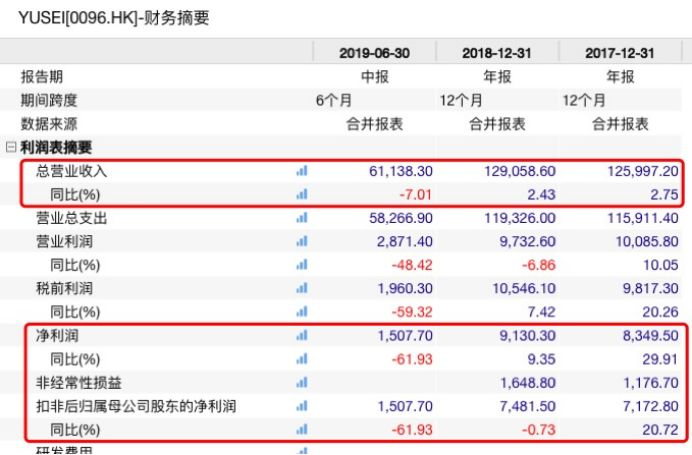Viewport: 692px width, 455px height.
Task: Click chart icon beside 总营业收入 row
Action: point(301,171)
